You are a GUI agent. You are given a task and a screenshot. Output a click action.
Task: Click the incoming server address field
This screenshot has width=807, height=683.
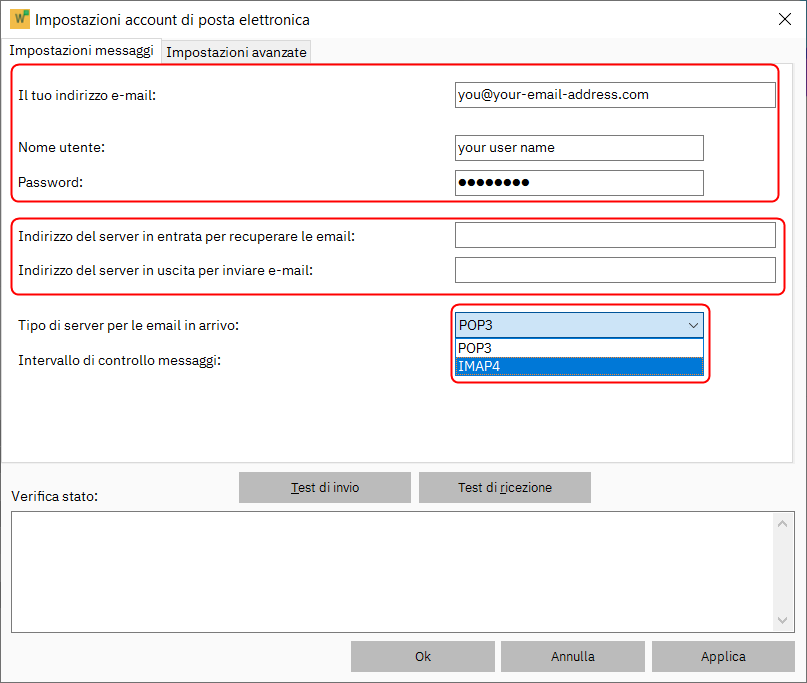614,235
